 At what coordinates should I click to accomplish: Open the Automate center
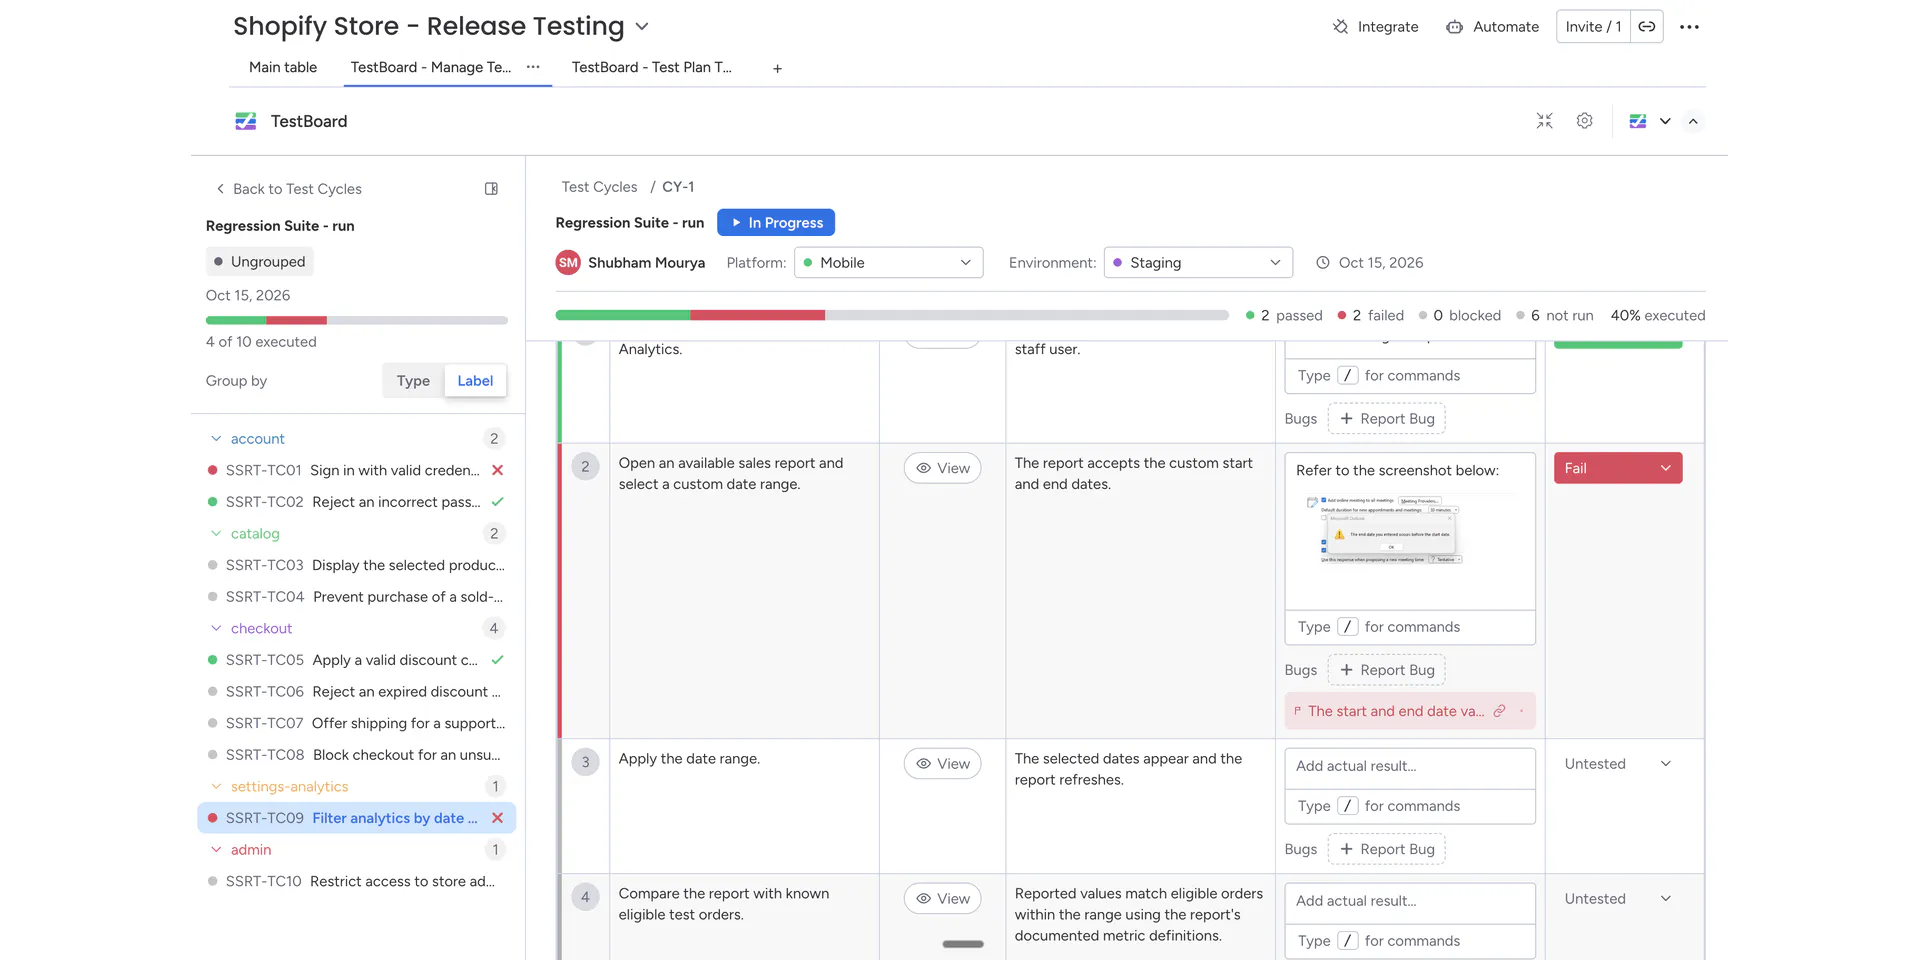coord(1492,27)
